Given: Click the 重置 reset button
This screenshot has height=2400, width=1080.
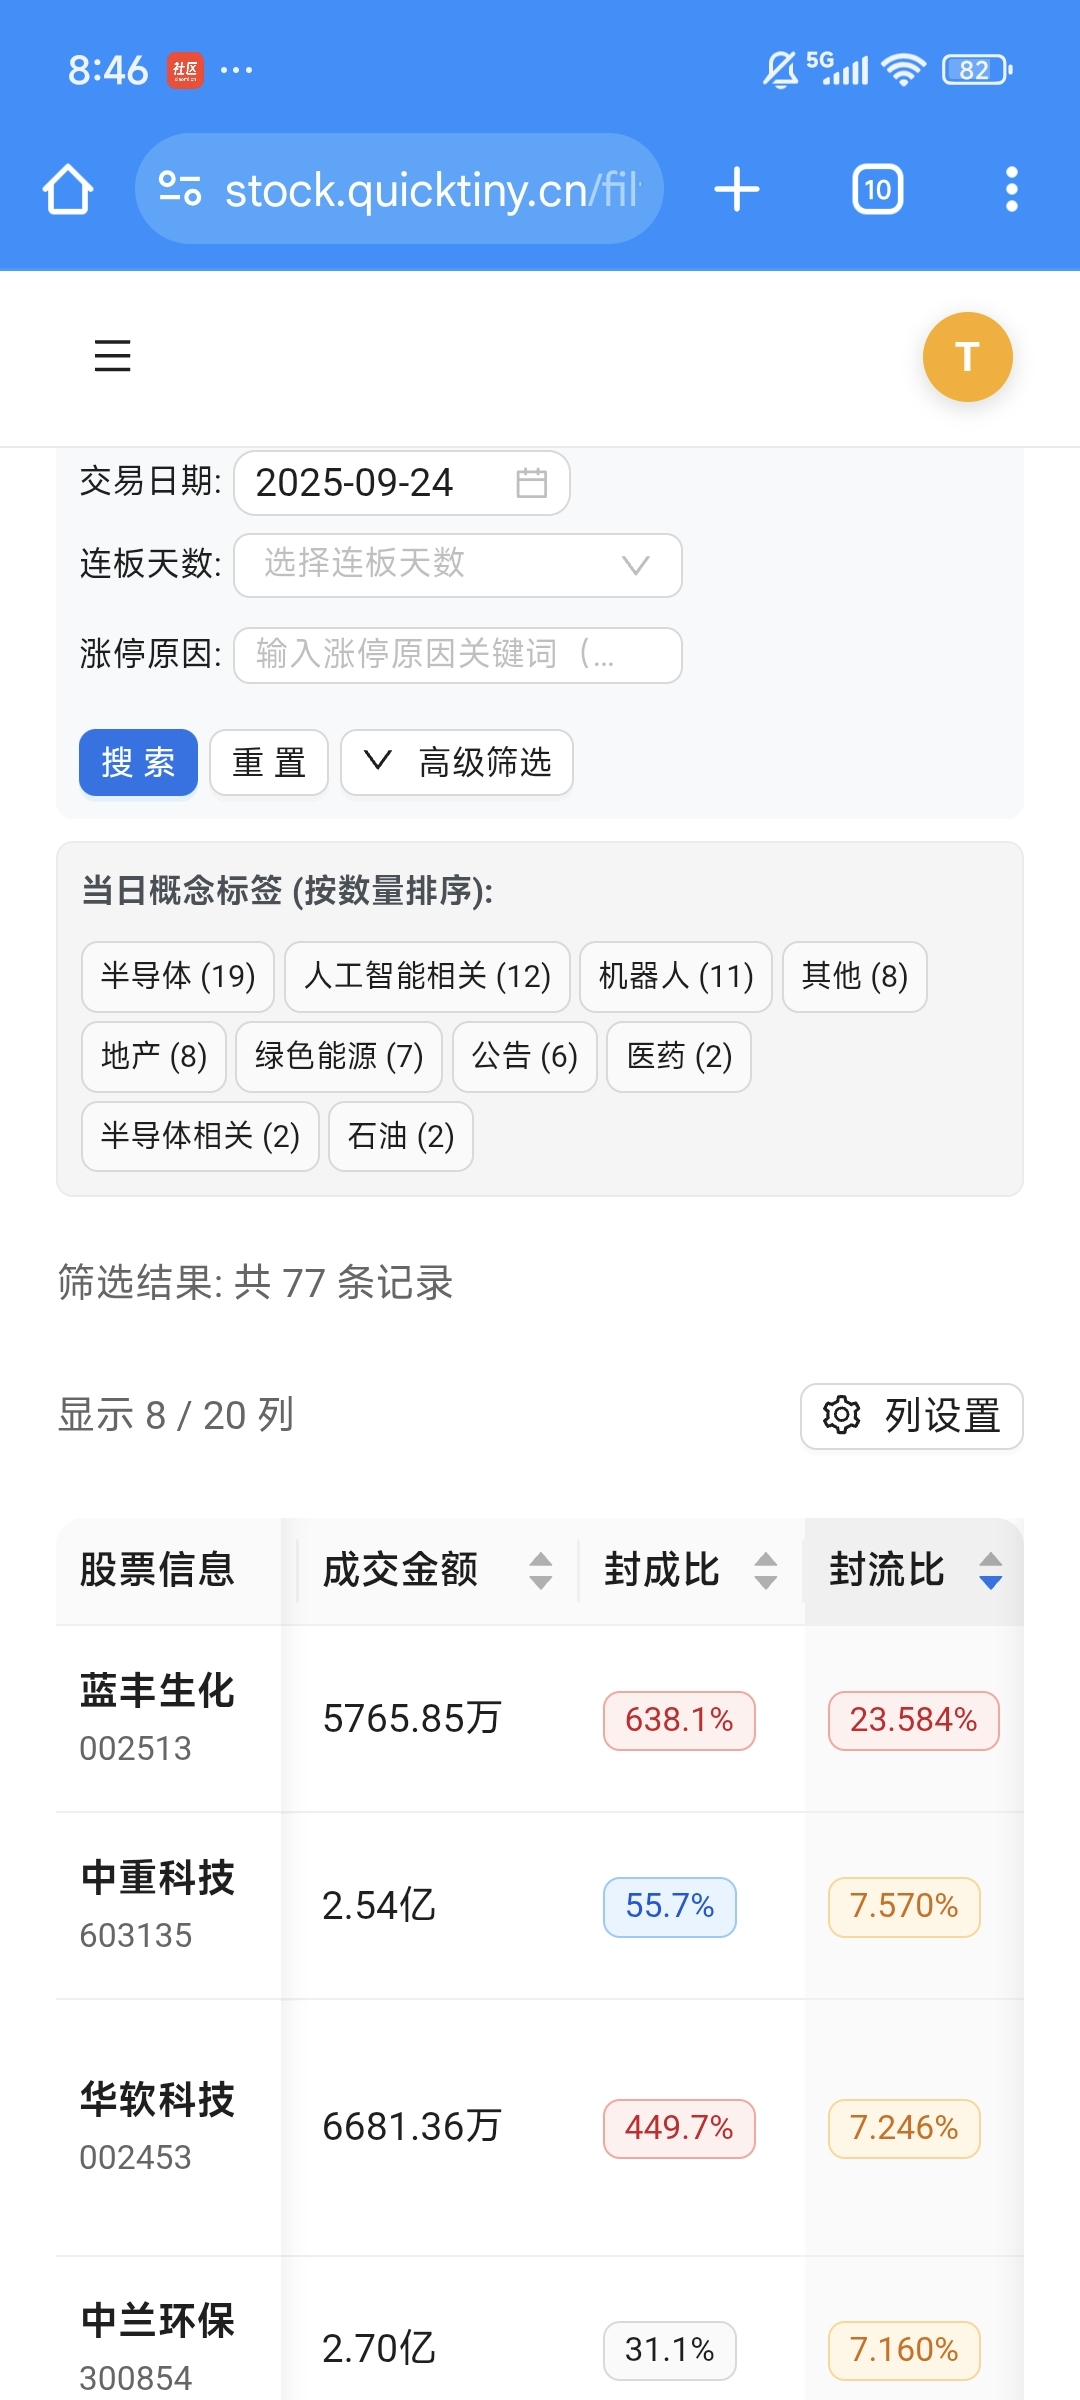Looking at the screenshot, I should tap(269, 763).
